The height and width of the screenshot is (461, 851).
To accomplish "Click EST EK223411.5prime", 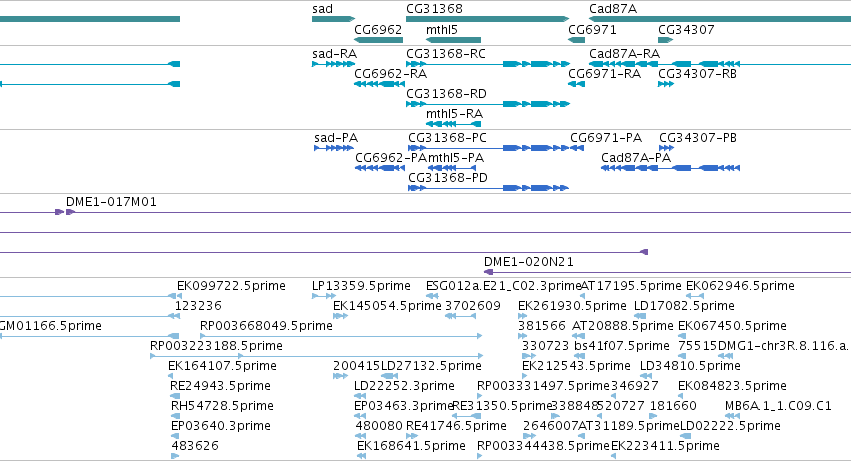I will click(x=613, y=457).
